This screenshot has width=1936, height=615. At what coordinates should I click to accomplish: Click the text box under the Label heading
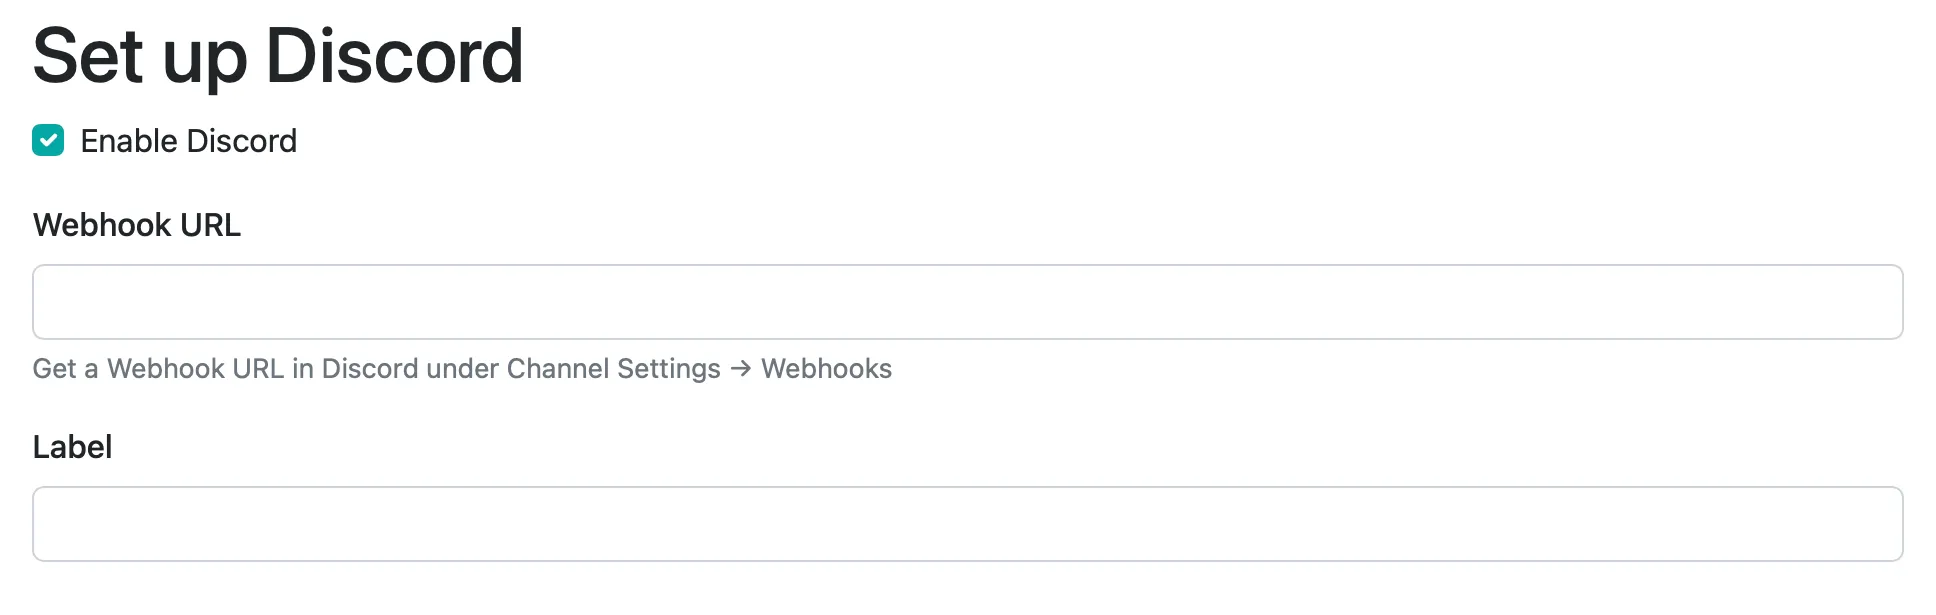[x=967, y=524]
